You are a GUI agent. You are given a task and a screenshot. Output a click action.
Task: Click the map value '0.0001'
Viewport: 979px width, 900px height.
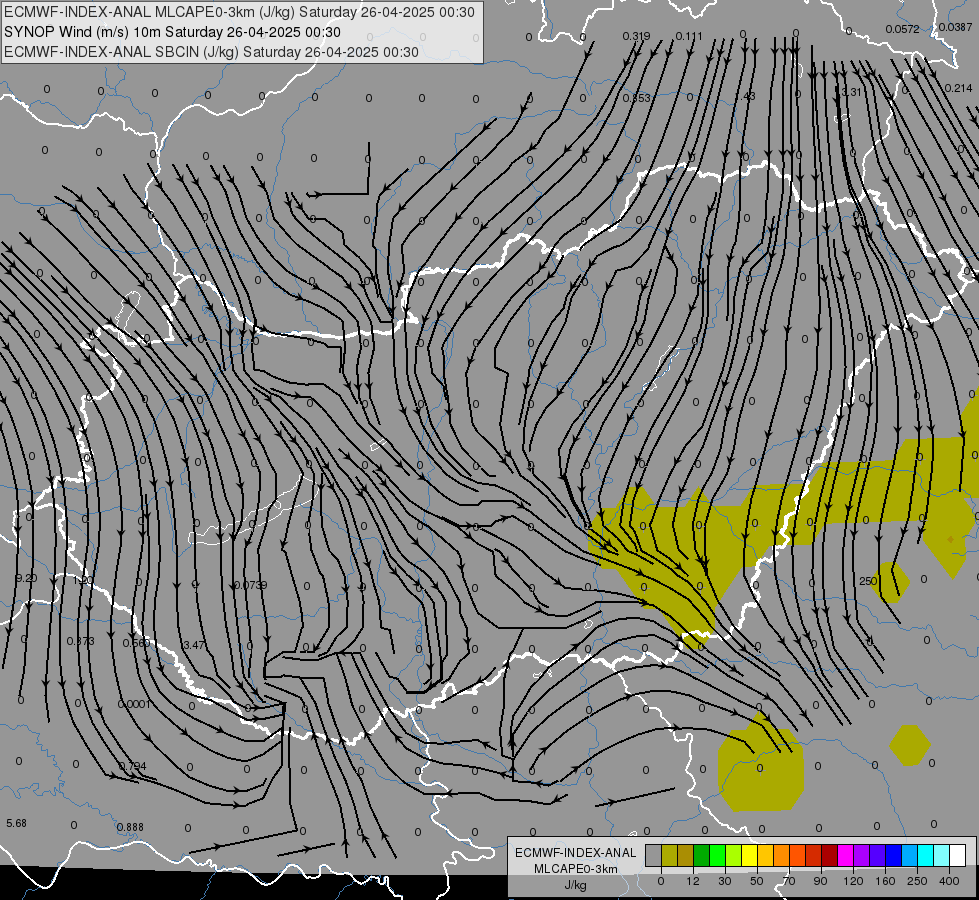click(x=134, y=704)
